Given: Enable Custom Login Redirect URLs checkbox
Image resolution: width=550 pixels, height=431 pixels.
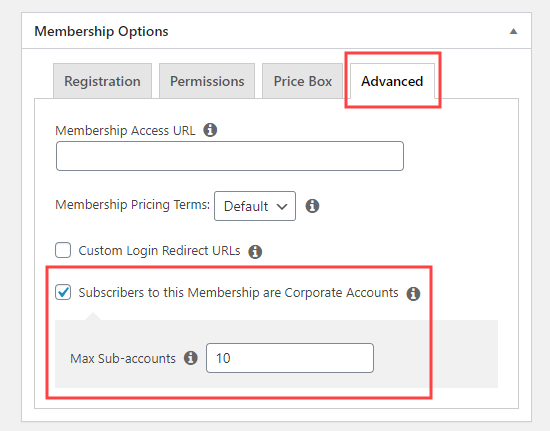Looking at the screenshot, I should click(x=63, y=250).
